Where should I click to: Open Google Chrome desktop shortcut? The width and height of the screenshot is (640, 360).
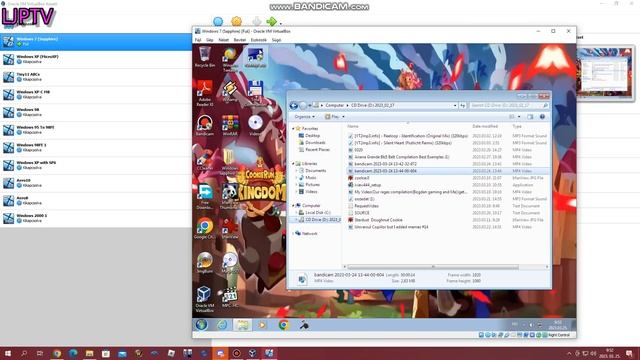[x=204, y=229]
